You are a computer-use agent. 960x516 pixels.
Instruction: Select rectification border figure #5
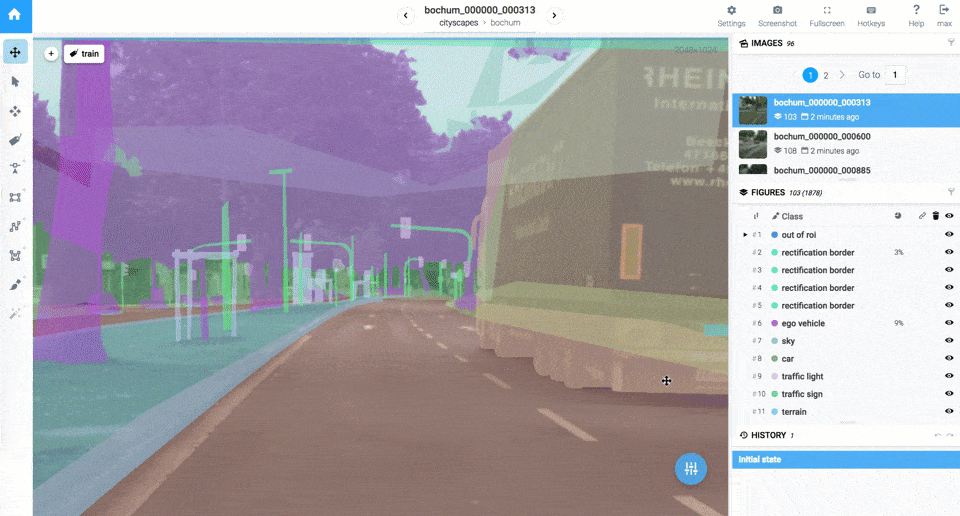coord(846,305)
